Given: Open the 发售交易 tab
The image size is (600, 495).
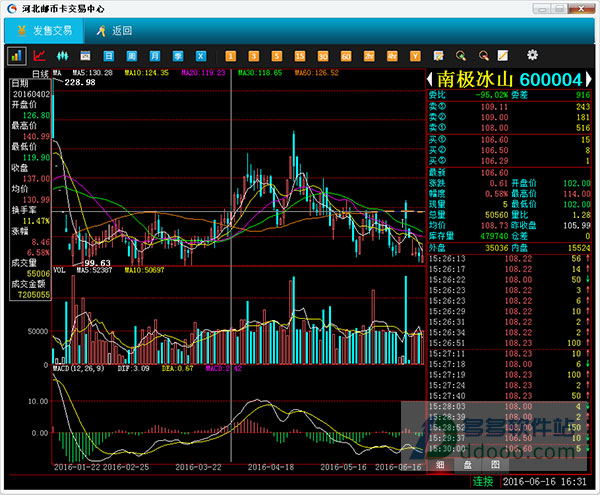Looking at the screenshot, I should coord(44,31).
